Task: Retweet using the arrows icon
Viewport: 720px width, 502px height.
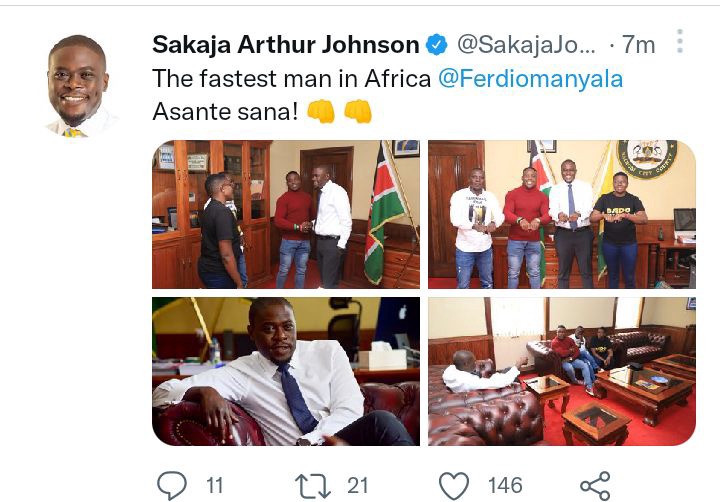Action: coord(313,486)
